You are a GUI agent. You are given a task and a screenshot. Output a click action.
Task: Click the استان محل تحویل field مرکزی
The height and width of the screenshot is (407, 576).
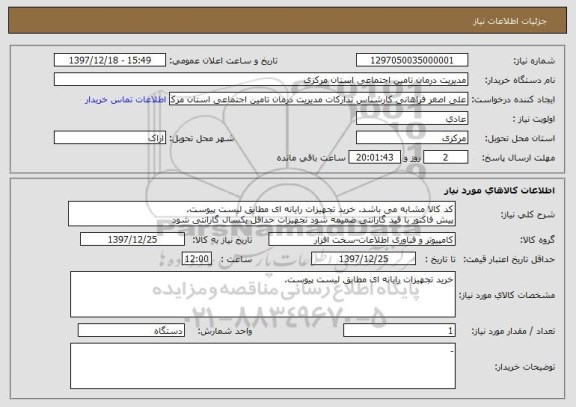(412, 138)
